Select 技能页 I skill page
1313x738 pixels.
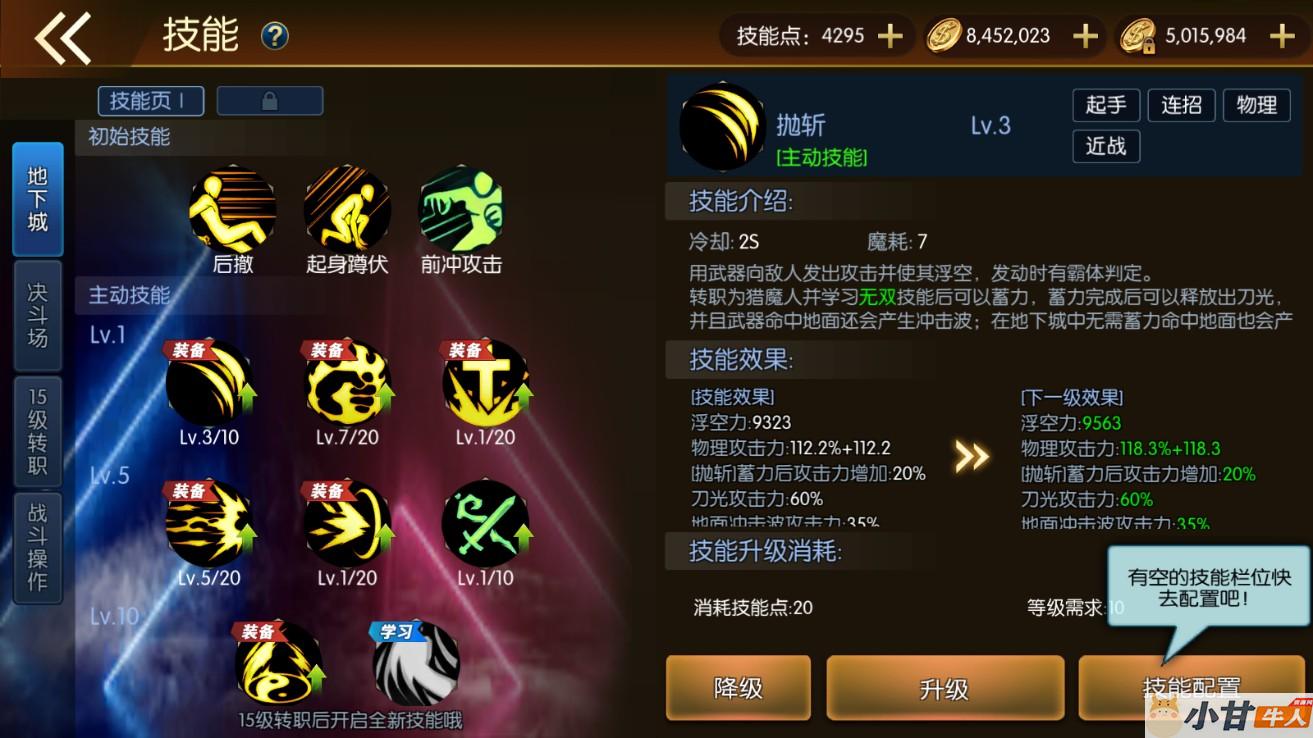pos(151,101)
